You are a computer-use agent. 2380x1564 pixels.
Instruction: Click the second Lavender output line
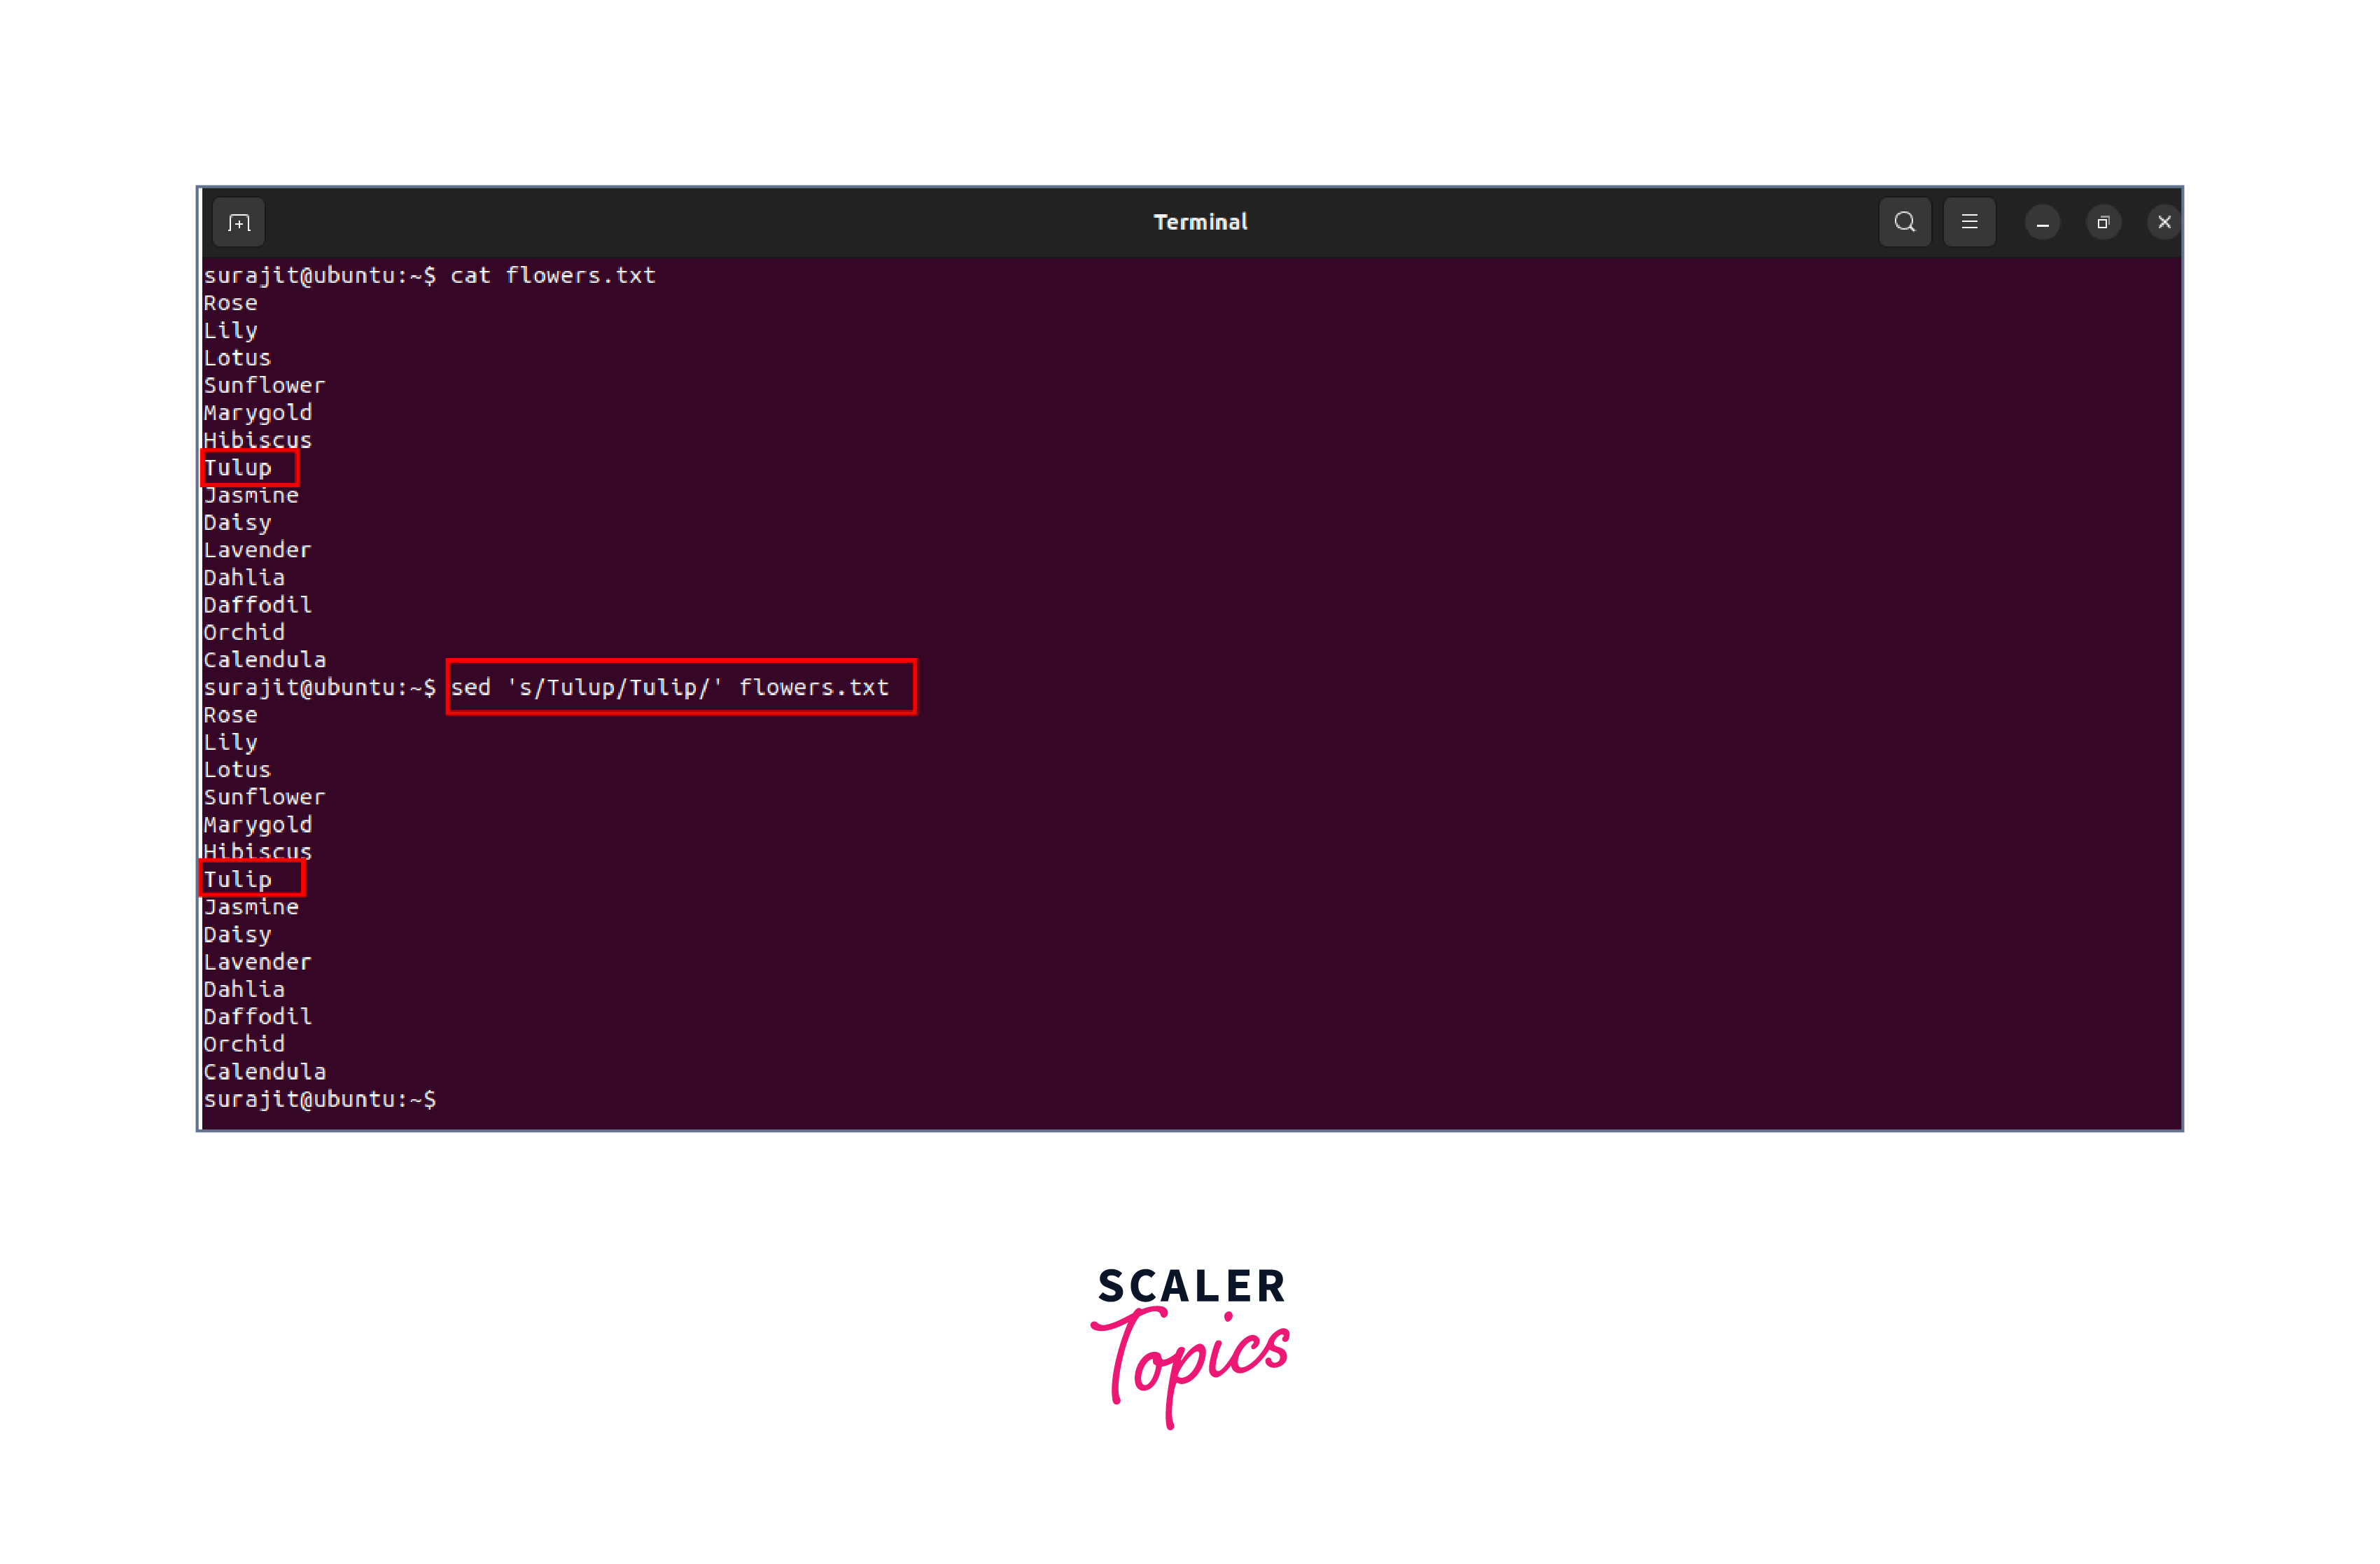pos(258,962)
